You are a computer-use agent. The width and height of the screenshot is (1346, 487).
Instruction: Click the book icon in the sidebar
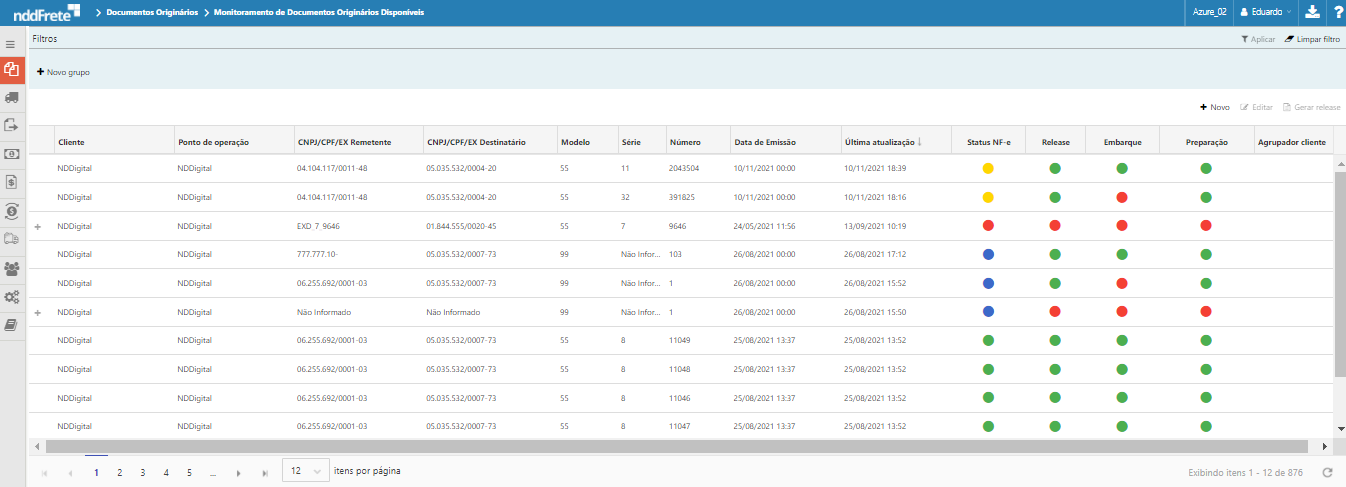tap(12, 325)
